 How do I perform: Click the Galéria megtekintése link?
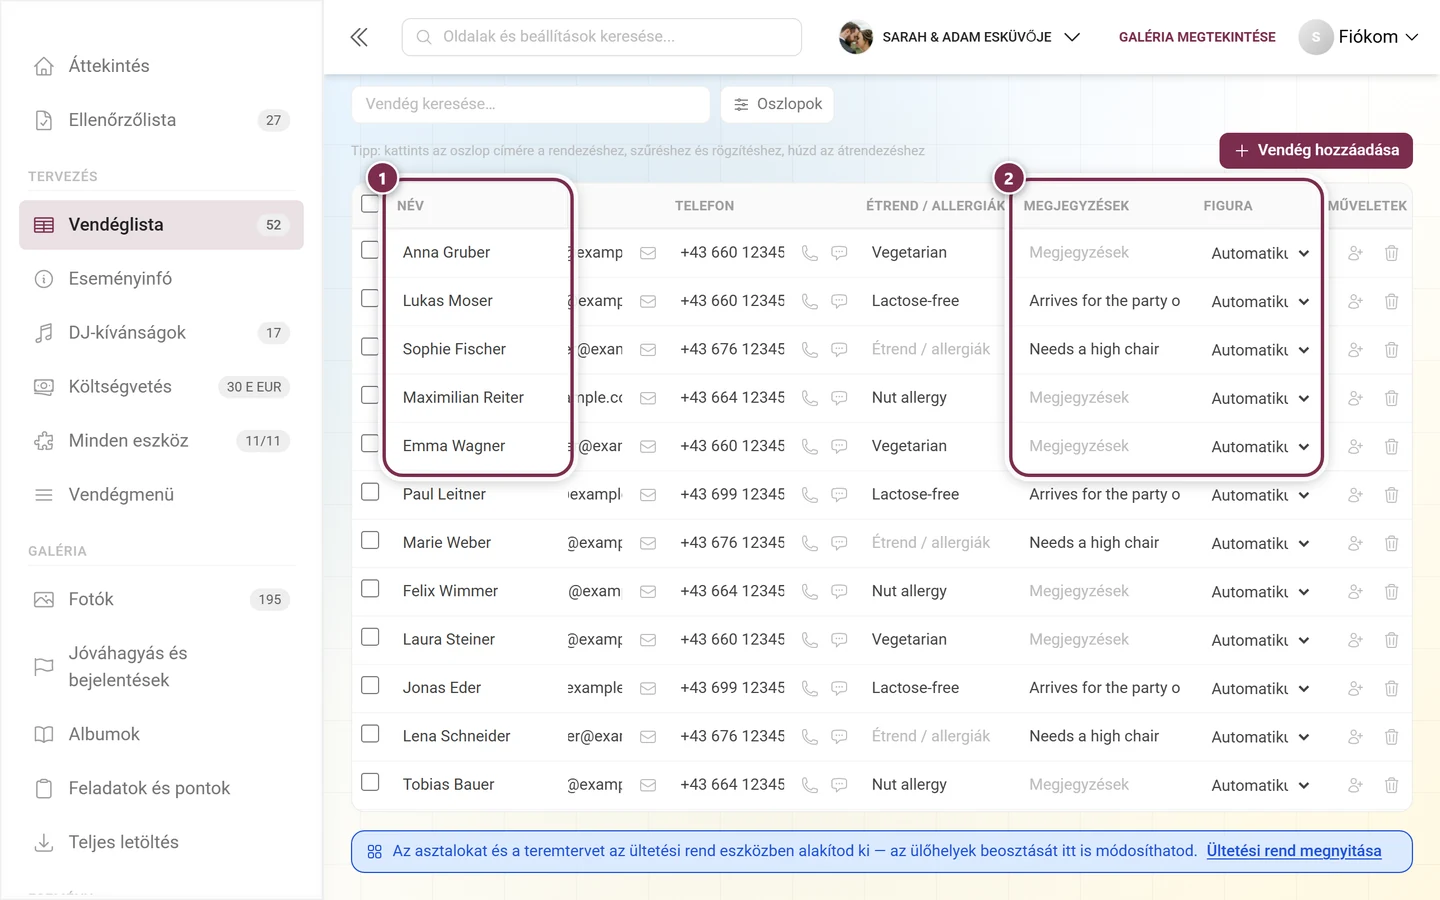[1197, 37]
